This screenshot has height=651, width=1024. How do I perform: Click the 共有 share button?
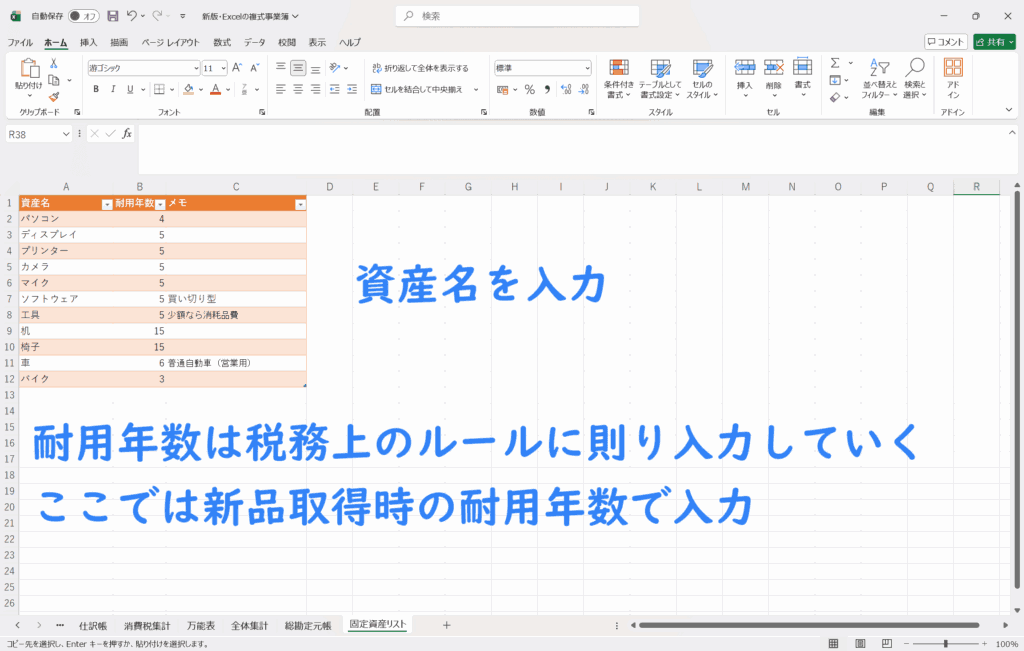point(993,42)
